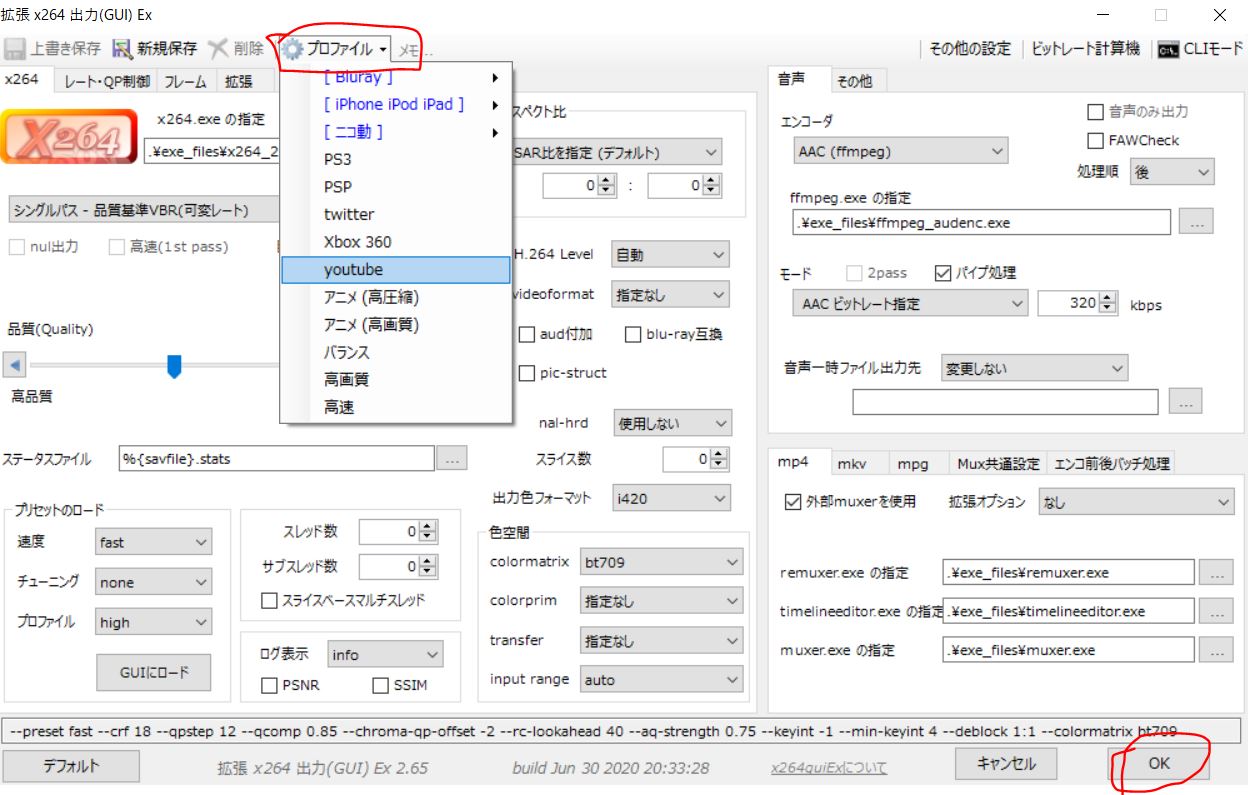Enable the PSNR checkbox
The width and height of the screenshot is (1248, 795).
click(x=269, y=686)
